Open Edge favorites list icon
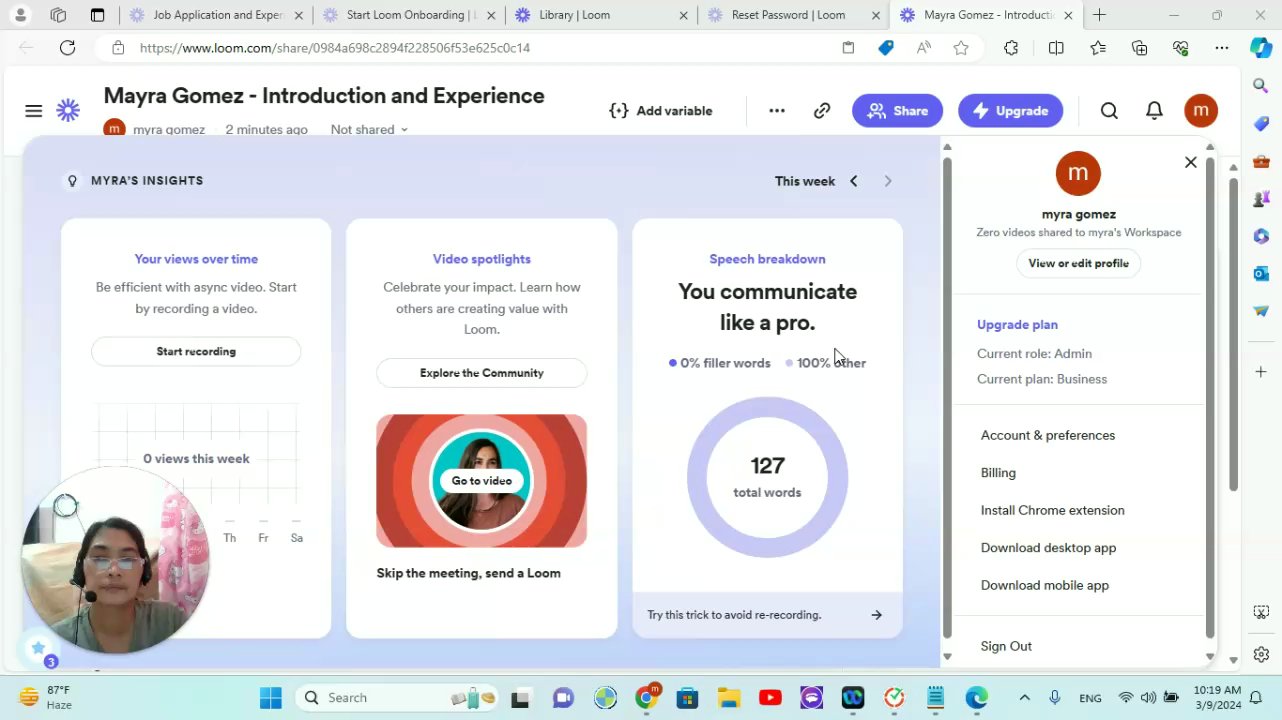Viewport: 1282px width, 720px height. click(x=1098, y=48)
